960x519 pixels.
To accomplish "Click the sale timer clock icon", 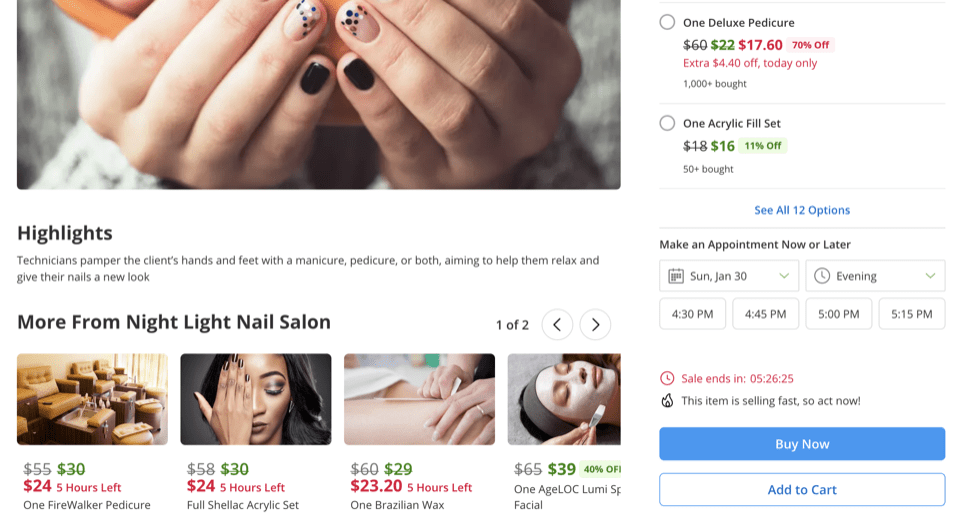I will pos(667,378).
